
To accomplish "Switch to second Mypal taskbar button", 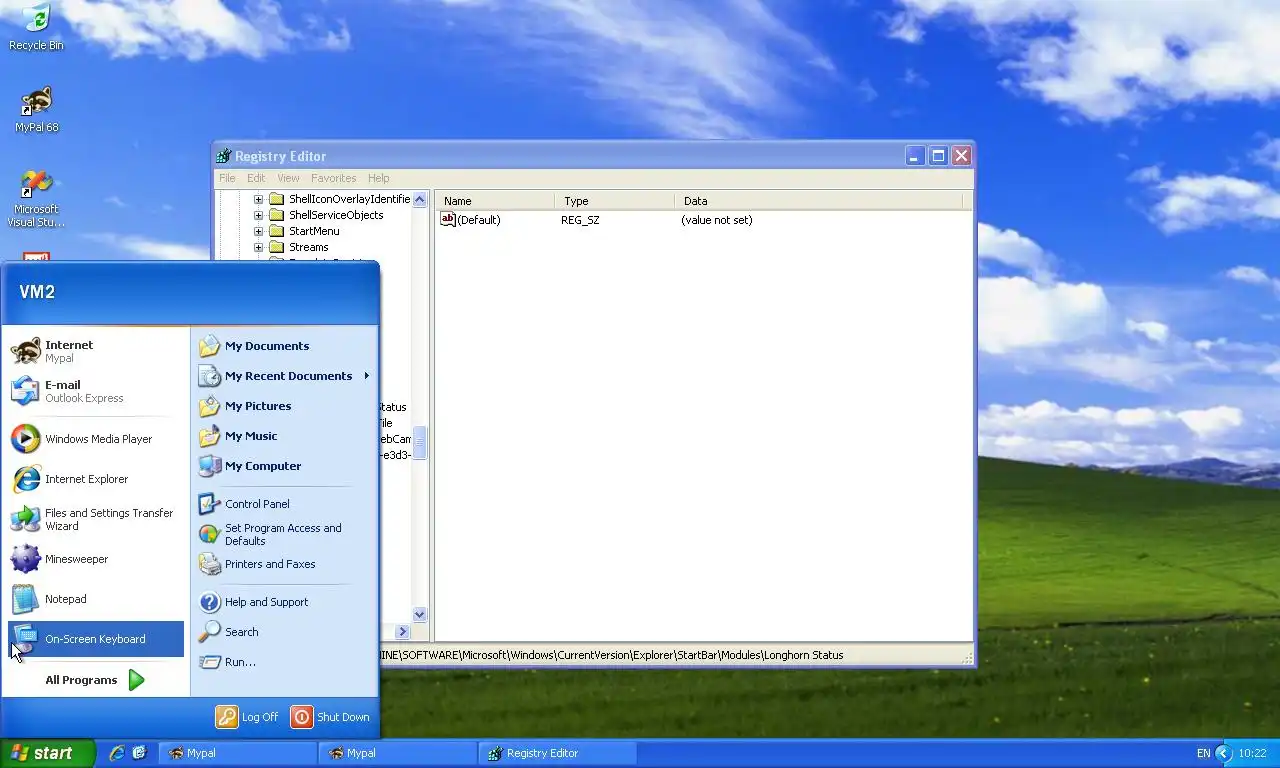I will click(397, 753).
